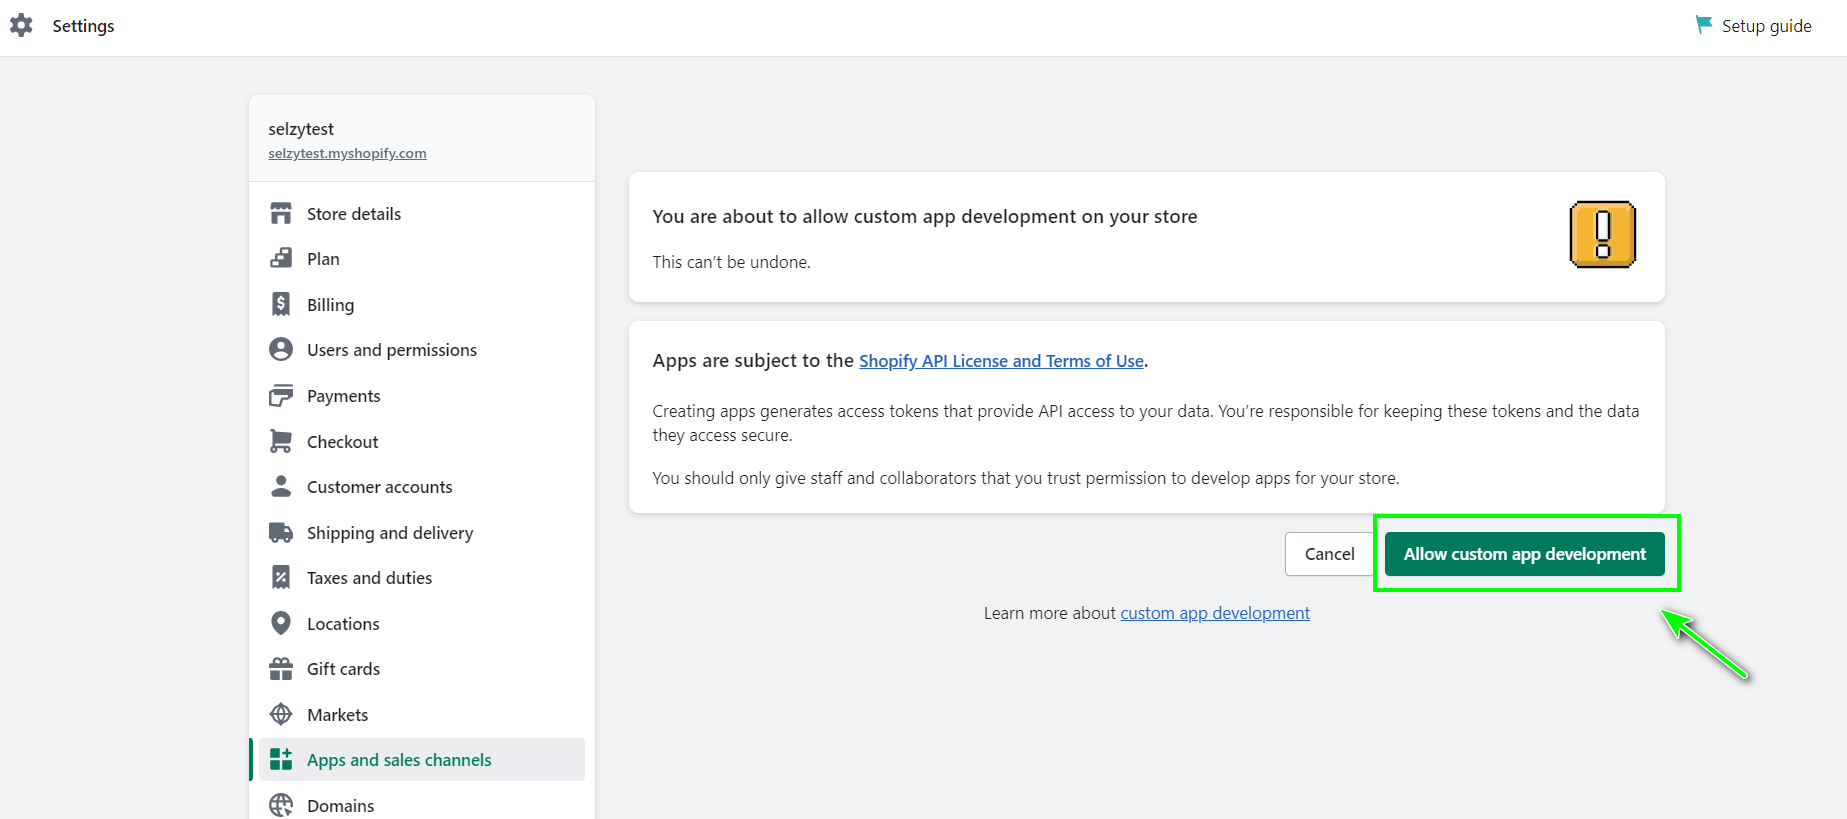Open selzytest.myshopify.com store link
Viewport: 1847px width, 819px height.
pyautogui.click(x=347, y=153)
